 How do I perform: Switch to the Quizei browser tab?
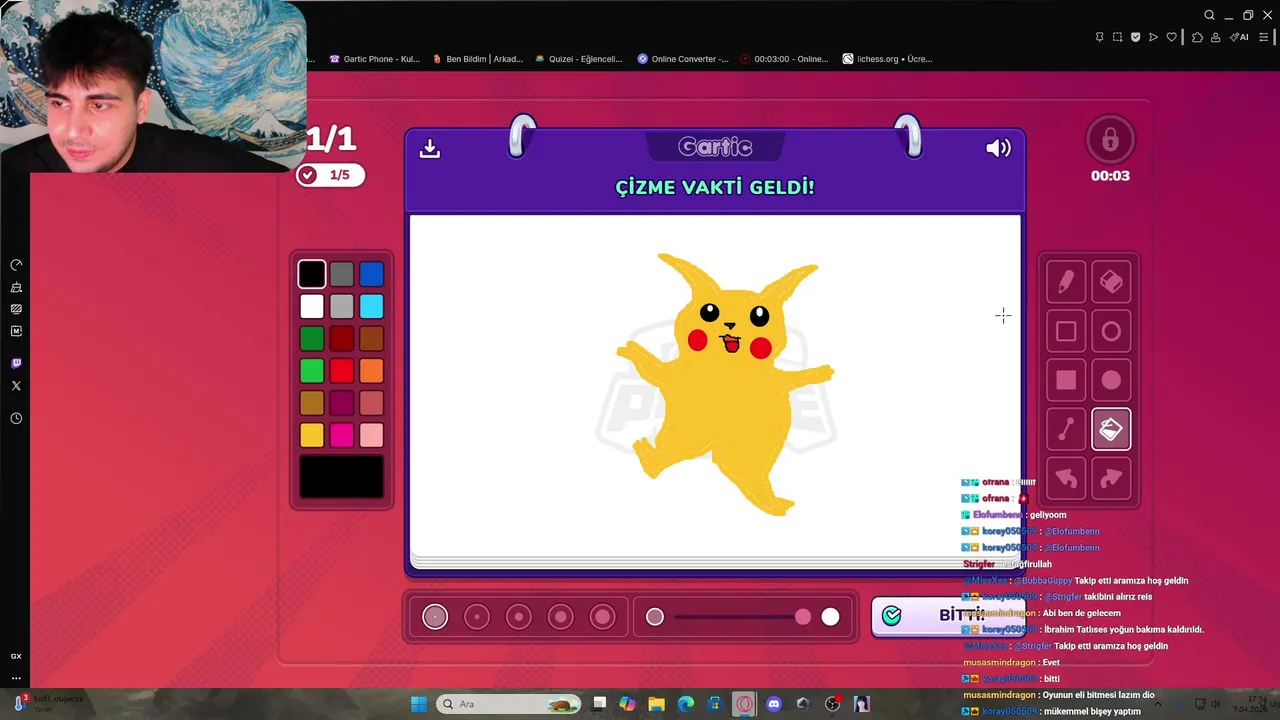click(x=579, y=59)
